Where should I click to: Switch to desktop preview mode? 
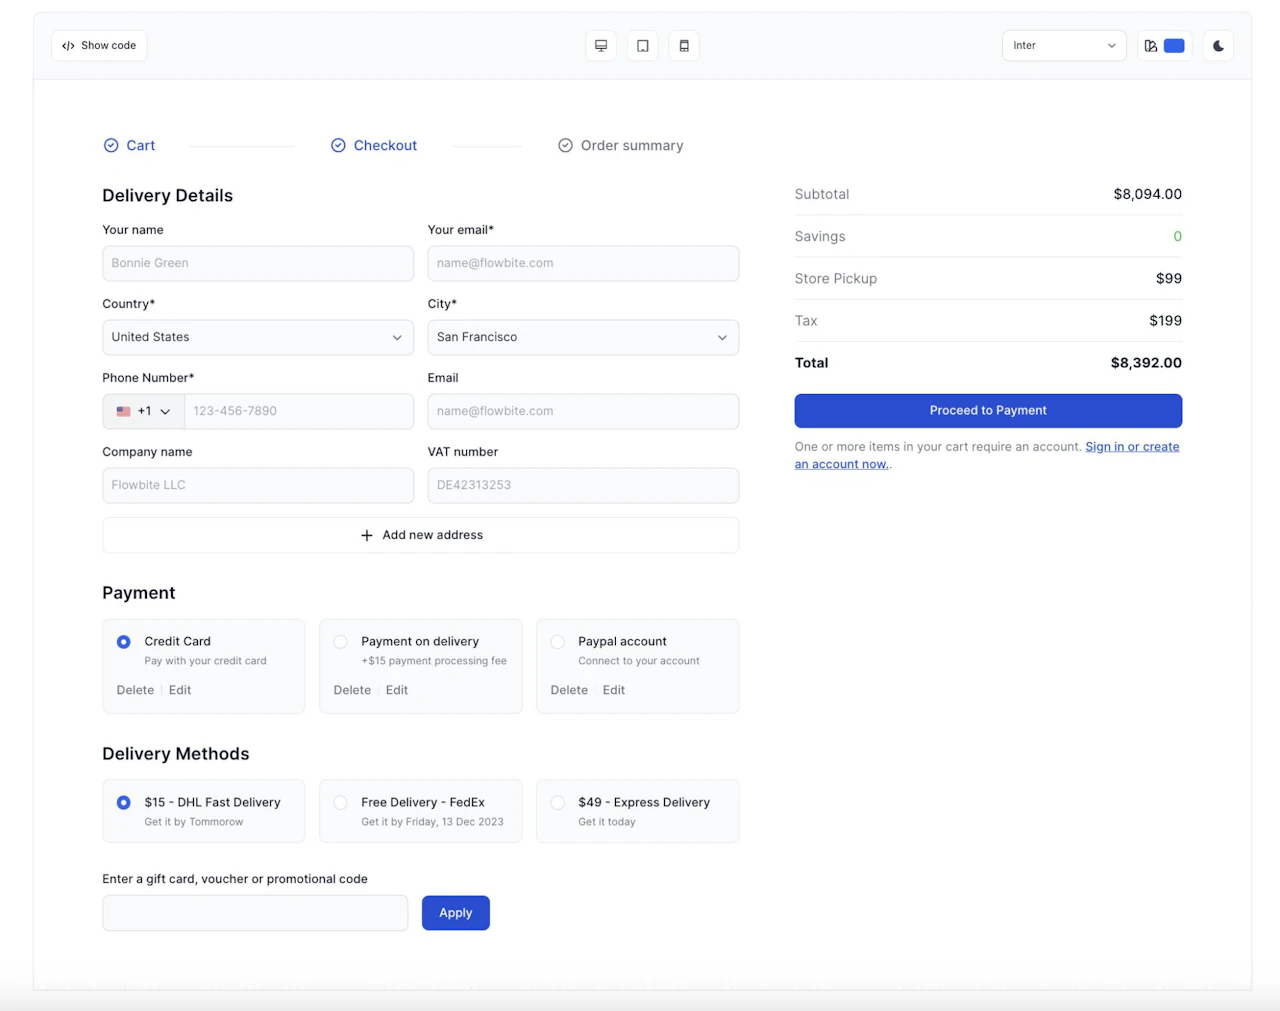[601, 45]
